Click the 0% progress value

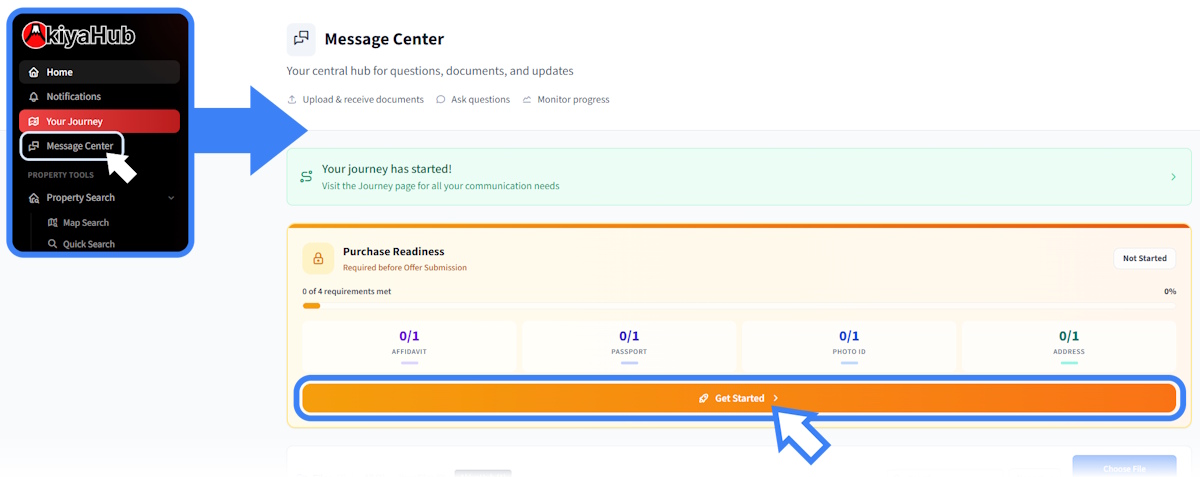[1170, 292]
